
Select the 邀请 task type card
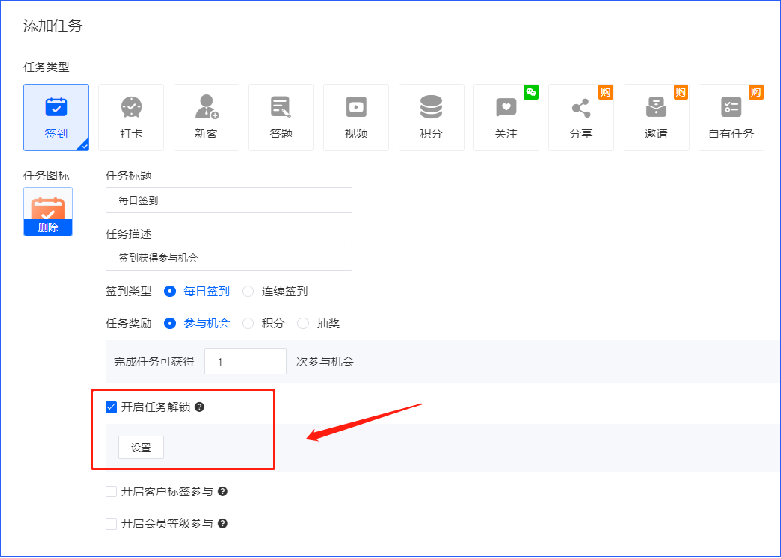point(656,118)
